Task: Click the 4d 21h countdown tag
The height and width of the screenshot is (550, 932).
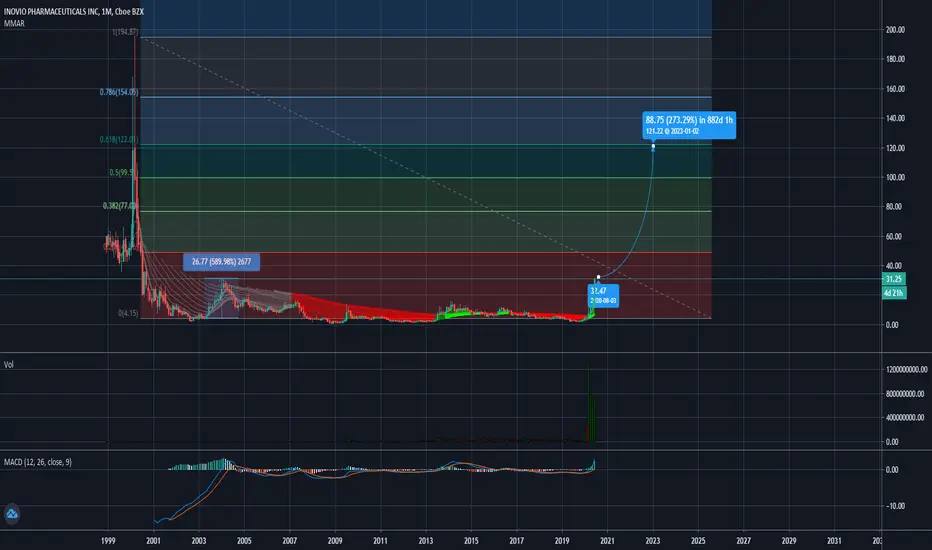Action: (x=894, y=293)
